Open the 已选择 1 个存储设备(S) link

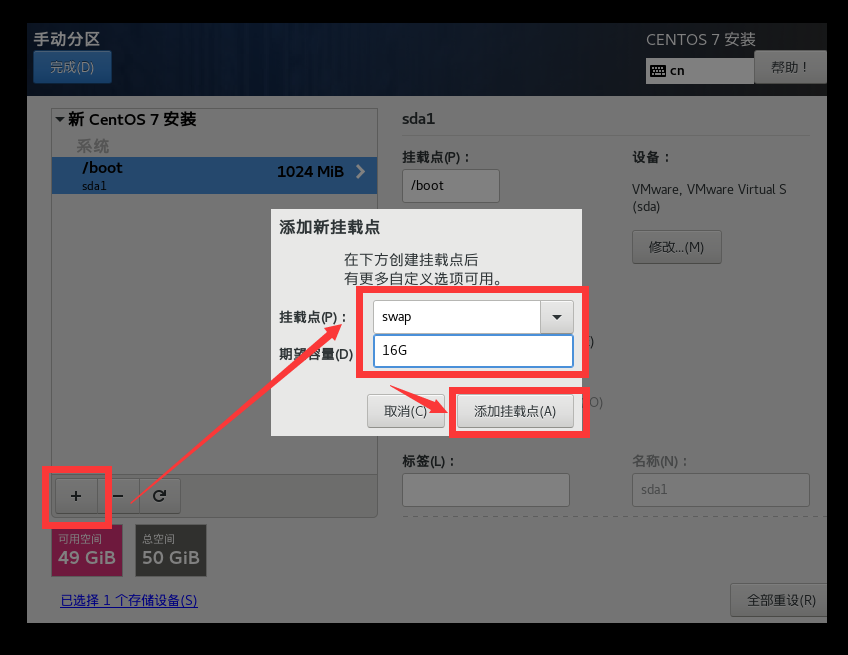click(128, 600)
